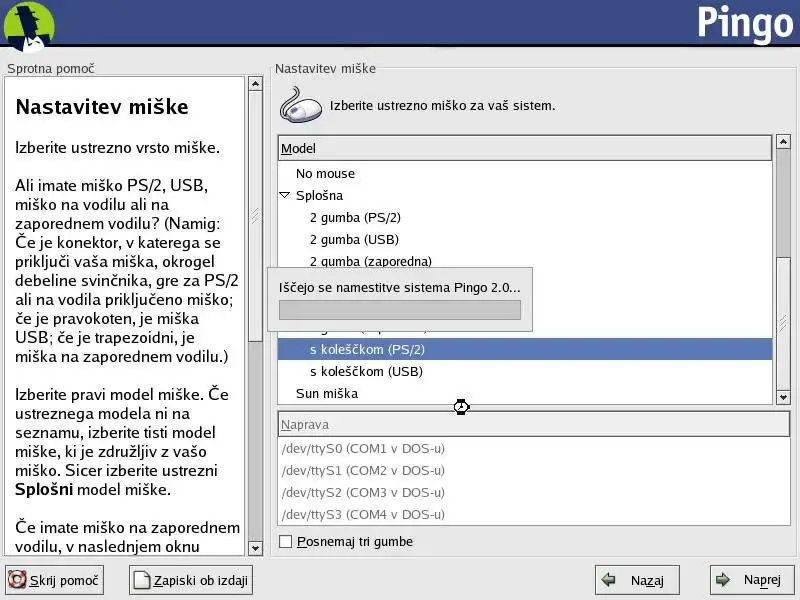Choose /dev/ttyS0 (COM1 v DOS-u) device
800x600 pixels.
point(534,448)
